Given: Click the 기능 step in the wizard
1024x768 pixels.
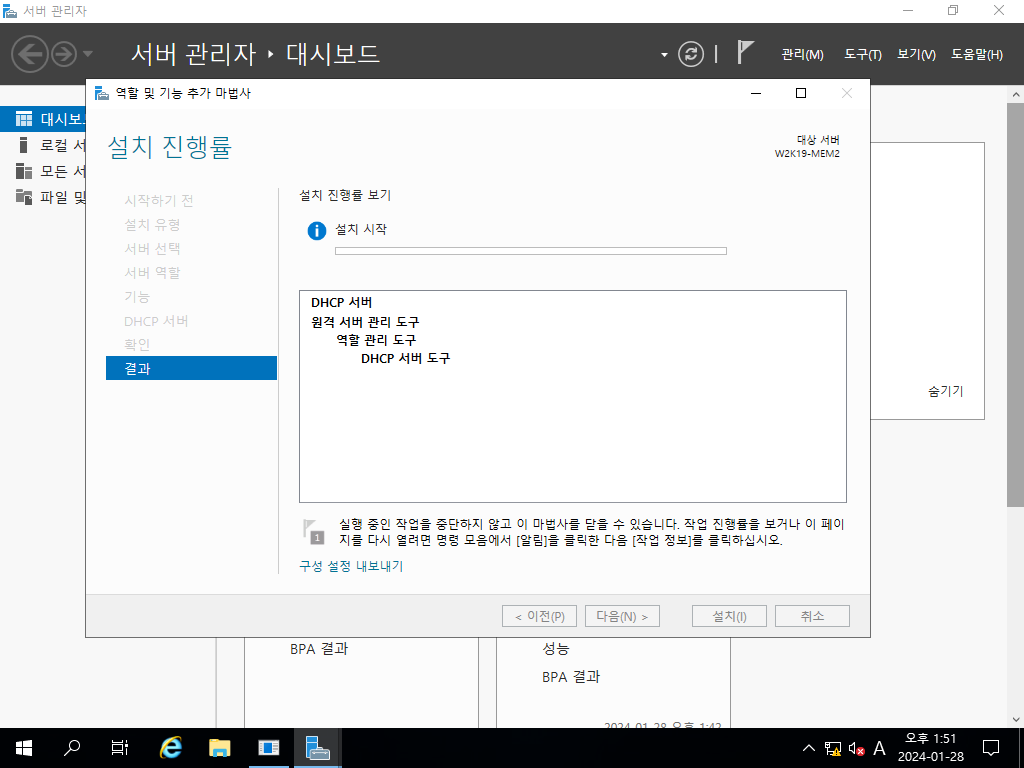Looking at the screenshot, I should coord(137,296).
